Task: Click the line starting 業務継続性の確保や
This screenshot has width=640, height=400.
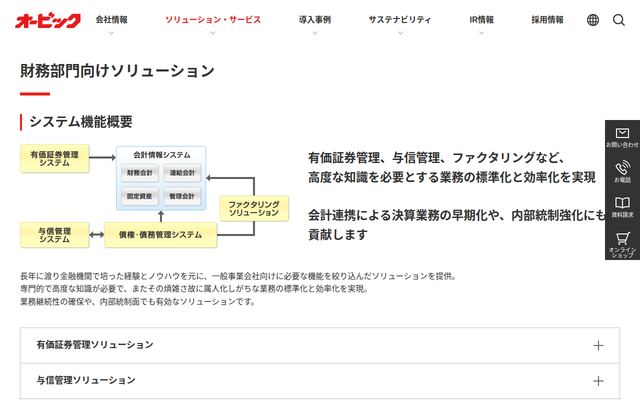Action: pyautogui.click(x=138, y=302)
